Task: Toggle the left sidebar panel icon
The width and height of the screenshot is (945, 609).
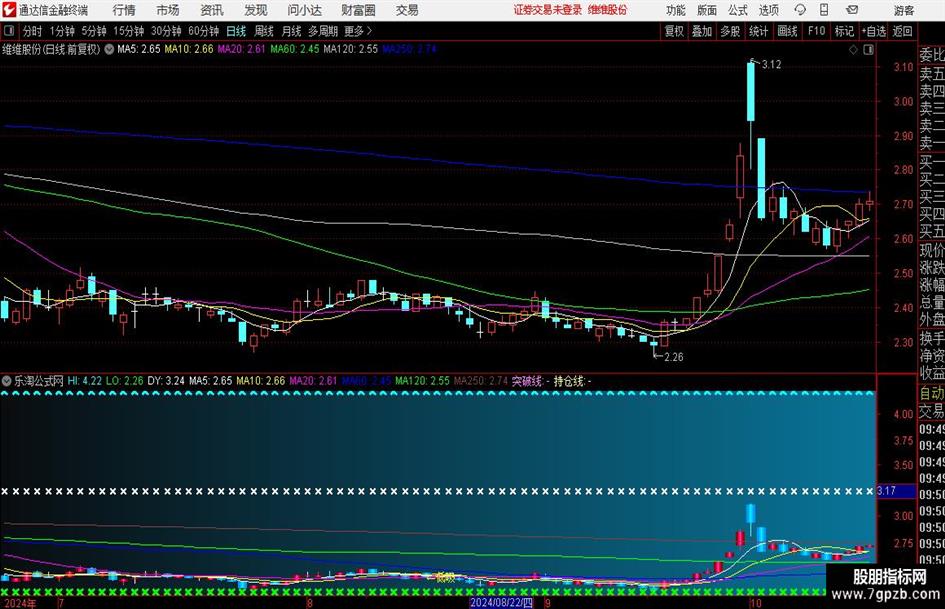Action: pyautogui.click(x=9, y=31)
